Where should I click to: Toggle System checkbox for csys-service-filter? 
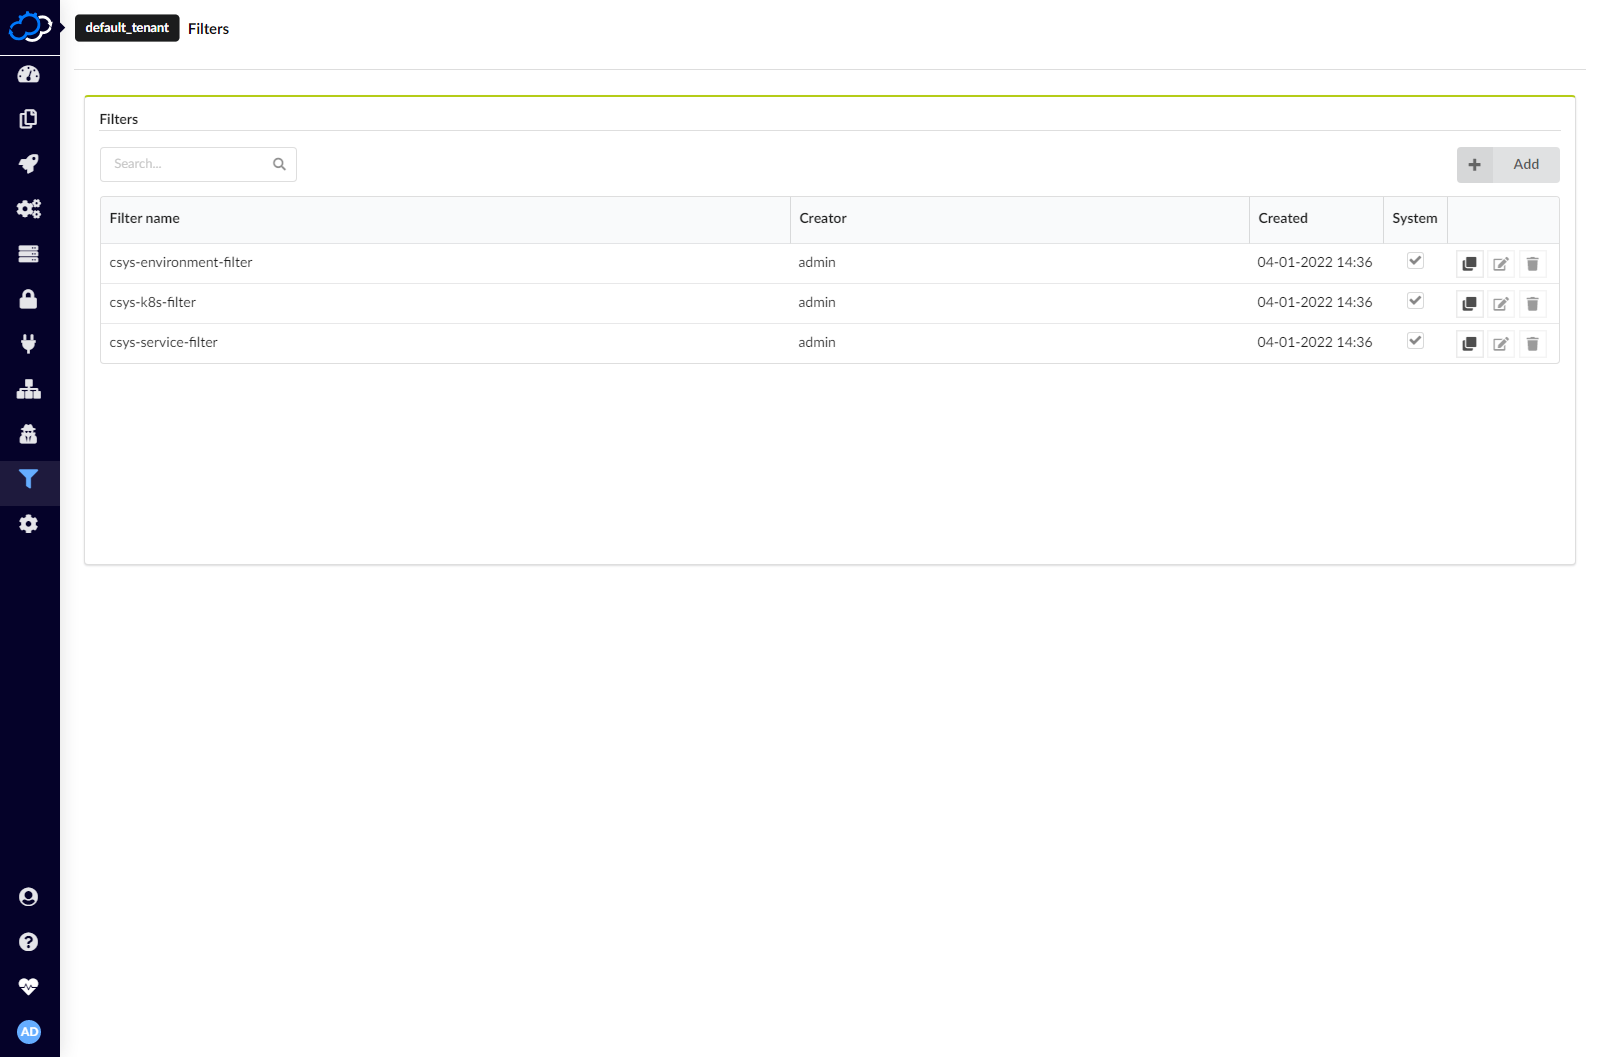coord(1415,341)
